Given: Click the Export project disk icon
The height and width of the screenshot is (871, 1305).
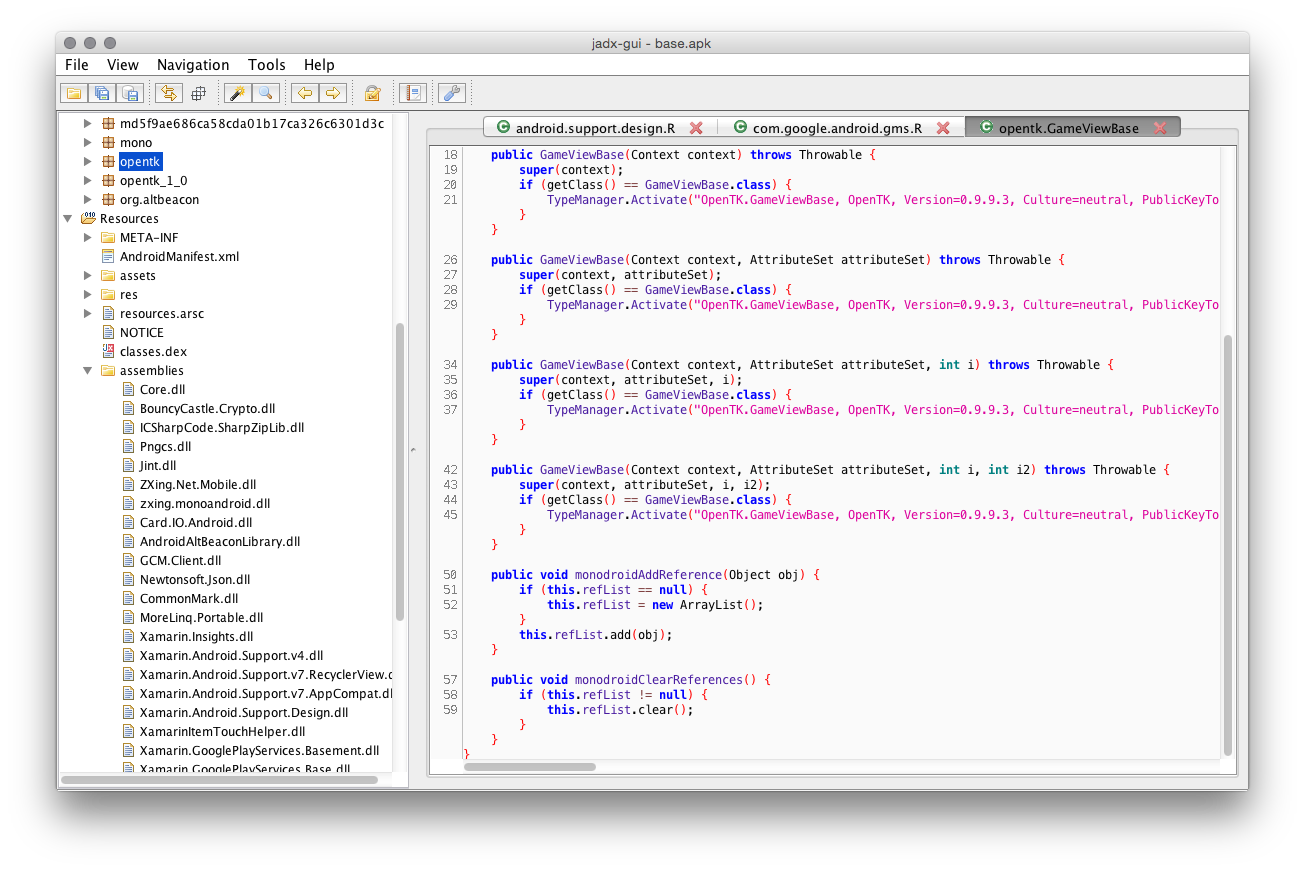Looking at the screenshot, I should 129,94.
